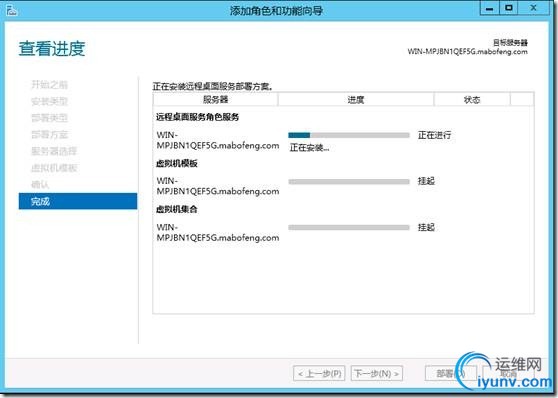
Task: Click the 远程桌面服务角色服务 progress bar
Action: (349, 135)
